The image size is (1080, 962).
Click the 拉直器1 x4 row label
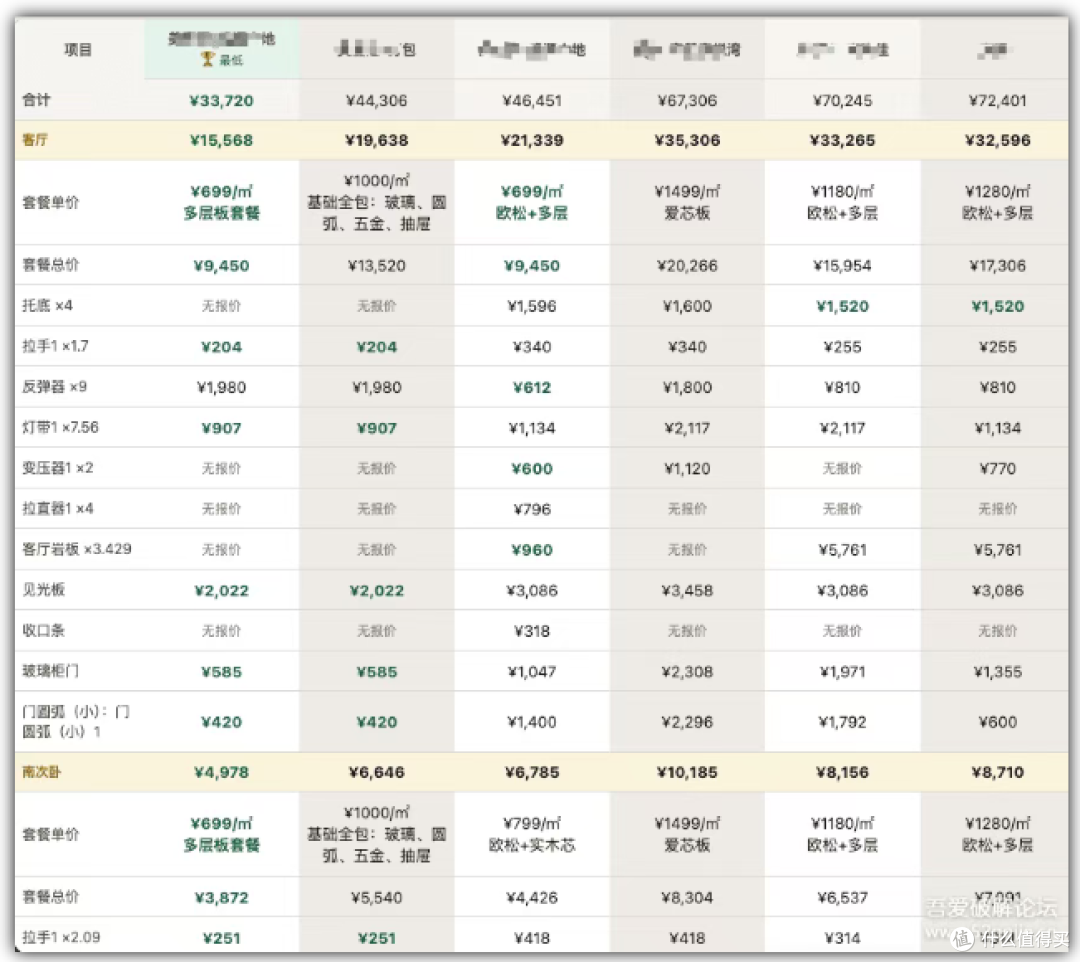58,508
